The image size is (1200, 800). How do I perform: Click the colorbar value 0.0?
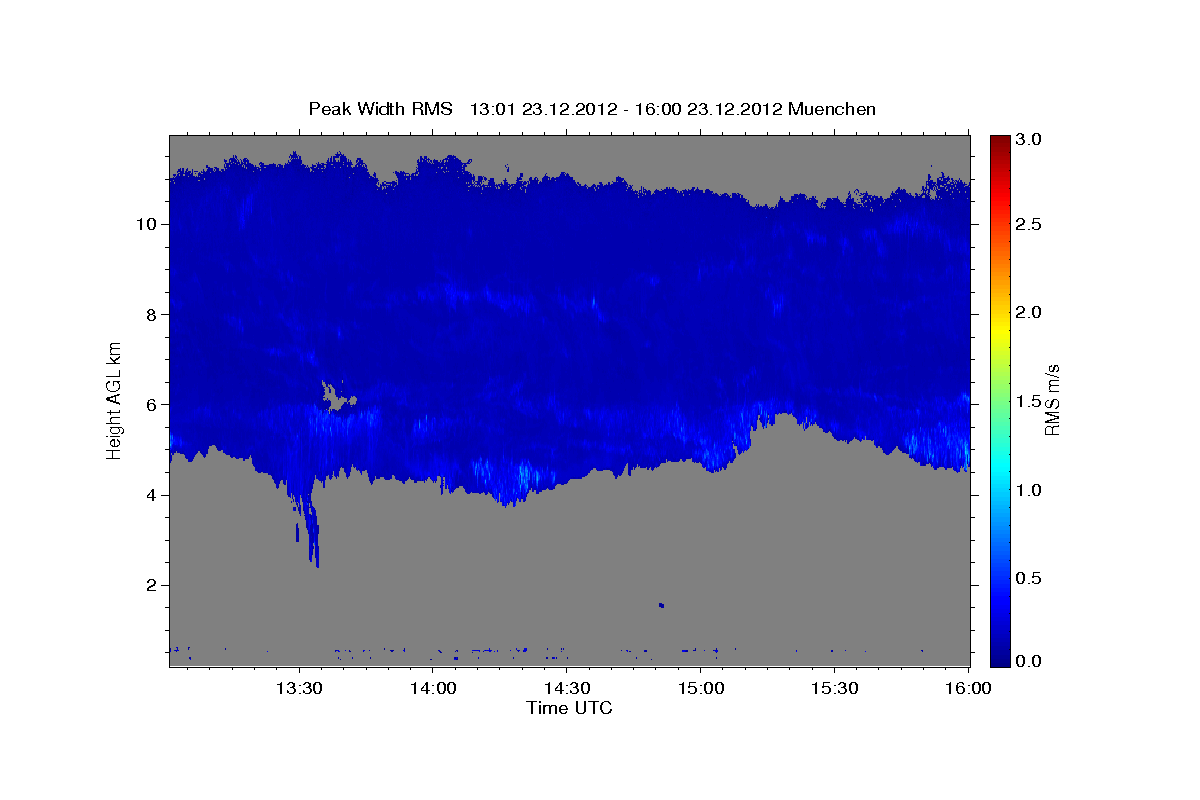[x=1031, y=661]
